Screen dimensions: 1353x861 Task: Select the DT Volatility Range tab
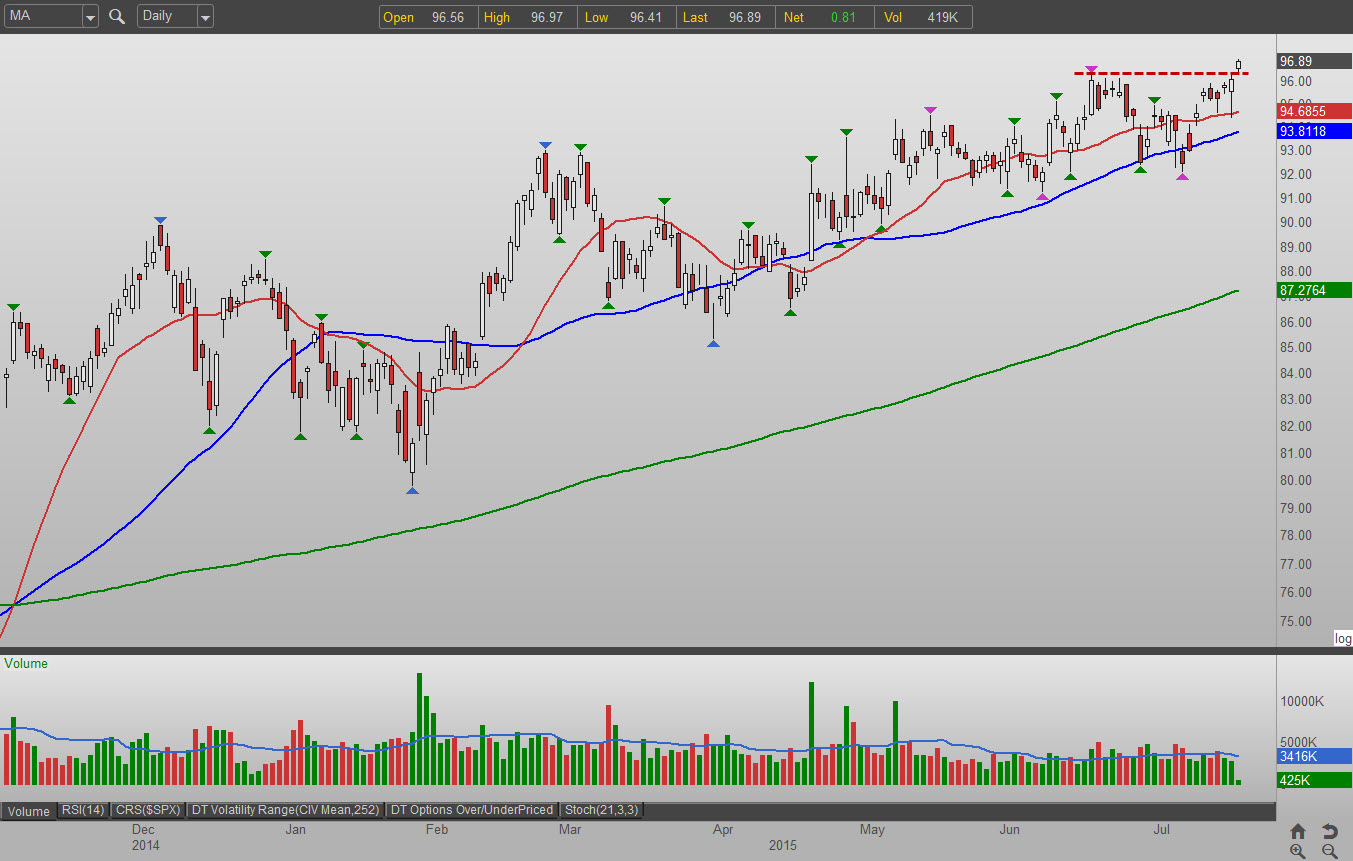tap(285, 810)
